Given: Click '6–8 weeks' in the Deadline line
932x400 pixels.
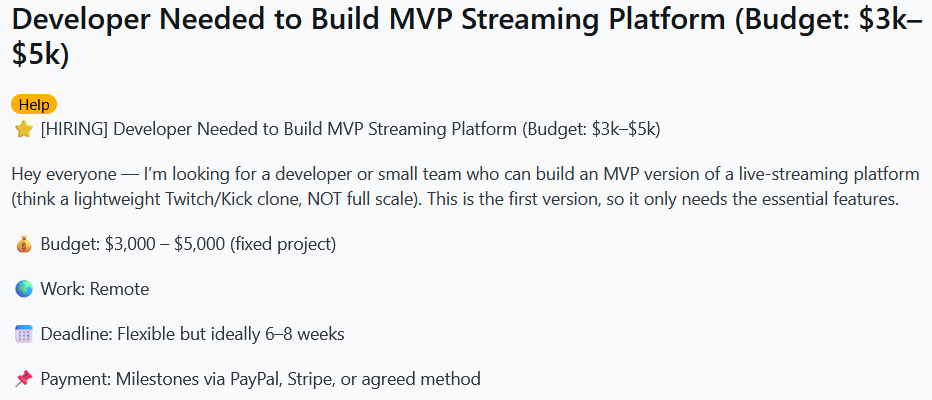Looking at the screenshot, I should pos(307,334).
